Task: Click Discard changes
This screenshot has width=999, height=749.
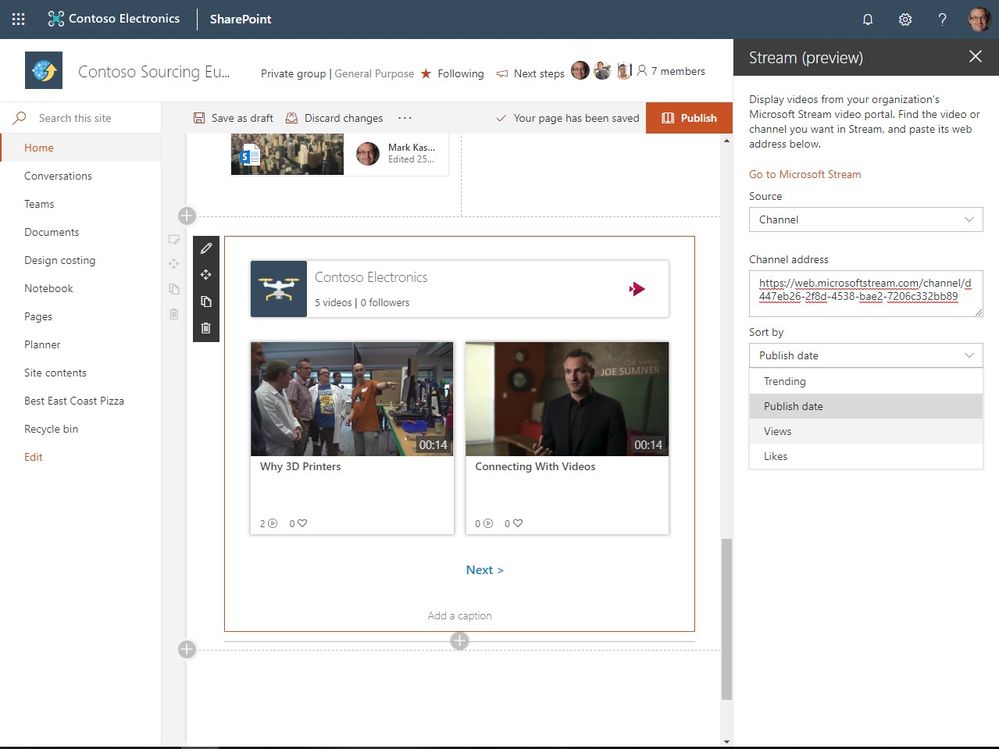Action: point(334,118)
